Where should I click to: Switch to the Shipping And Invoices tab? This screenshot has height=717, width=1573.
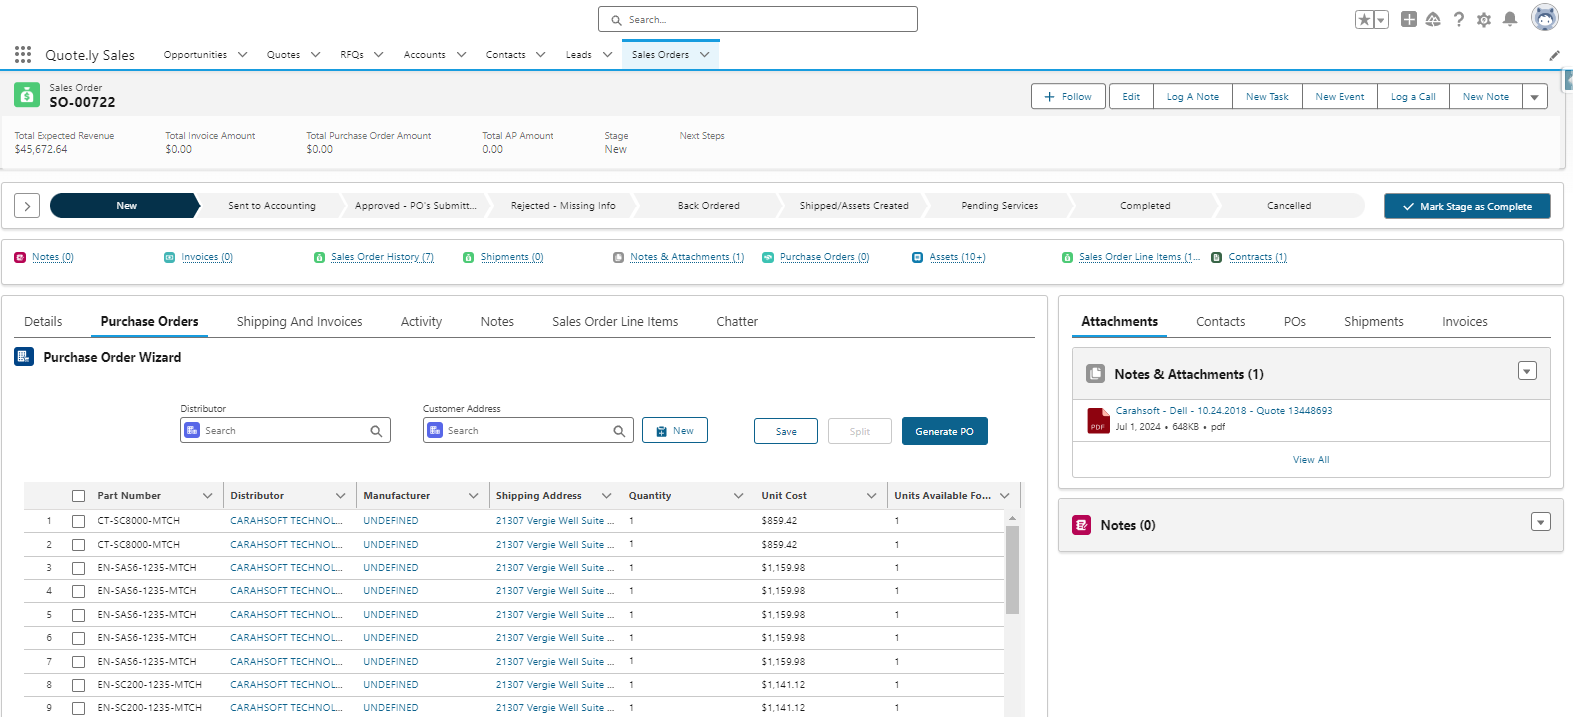tap(299, 322)
